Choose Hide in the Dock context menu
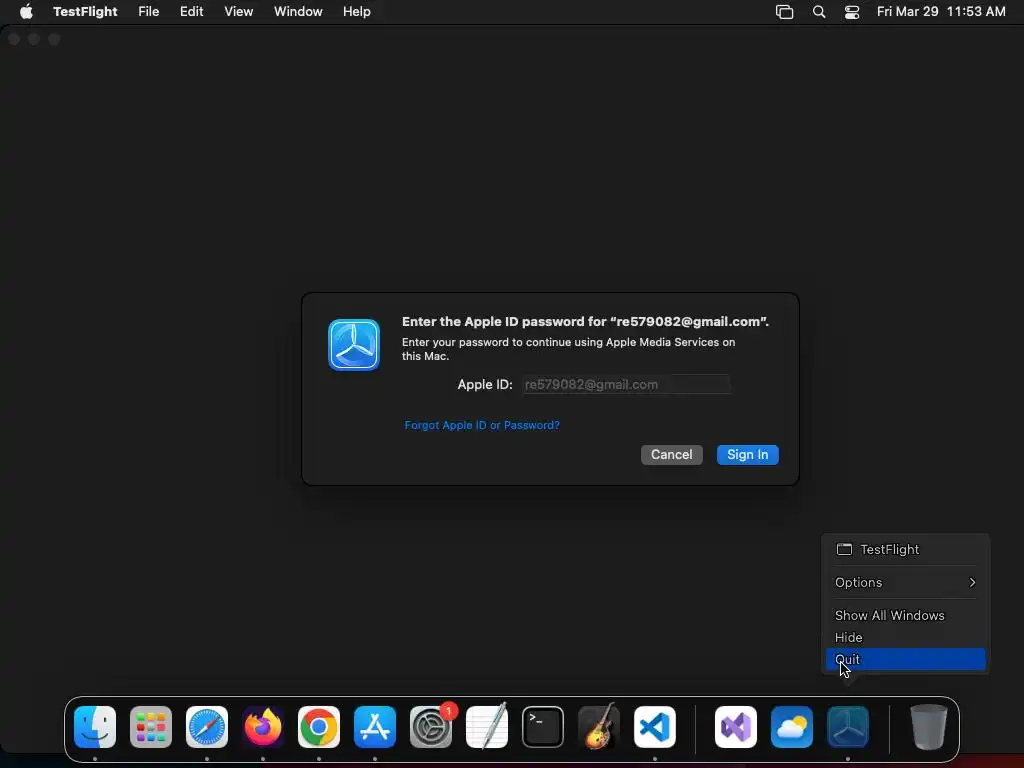Image resolution: width=1024 pixels, height=768 pixels. (906, 637)
